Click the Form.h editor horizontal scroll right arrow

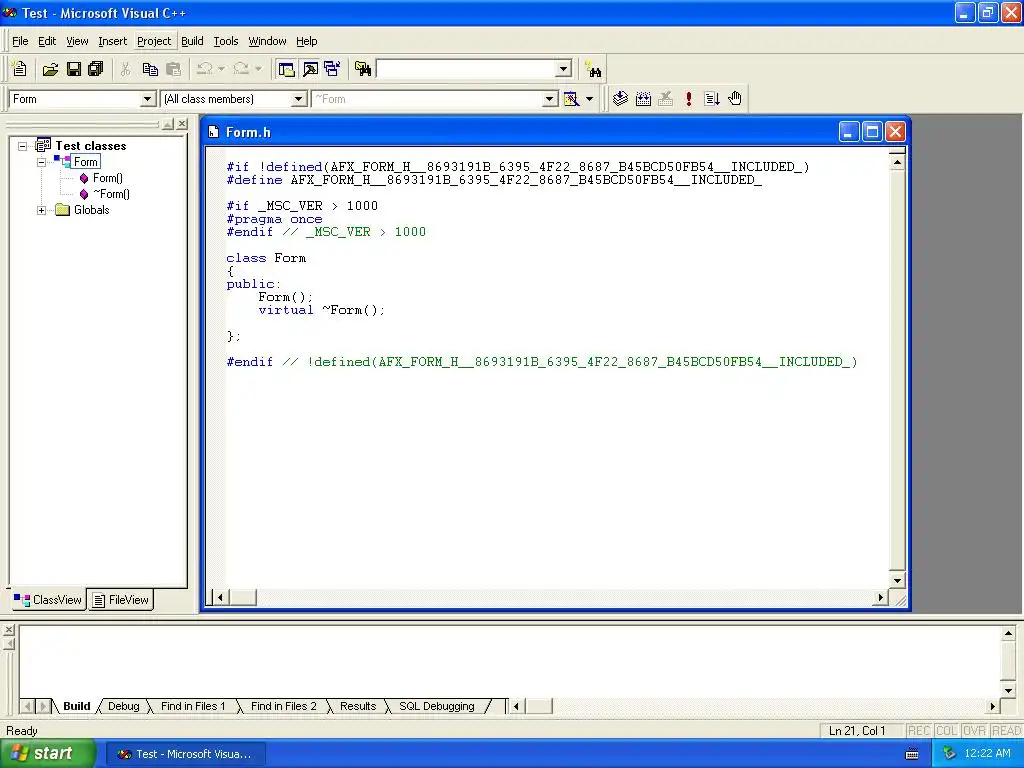coord(881,597)
